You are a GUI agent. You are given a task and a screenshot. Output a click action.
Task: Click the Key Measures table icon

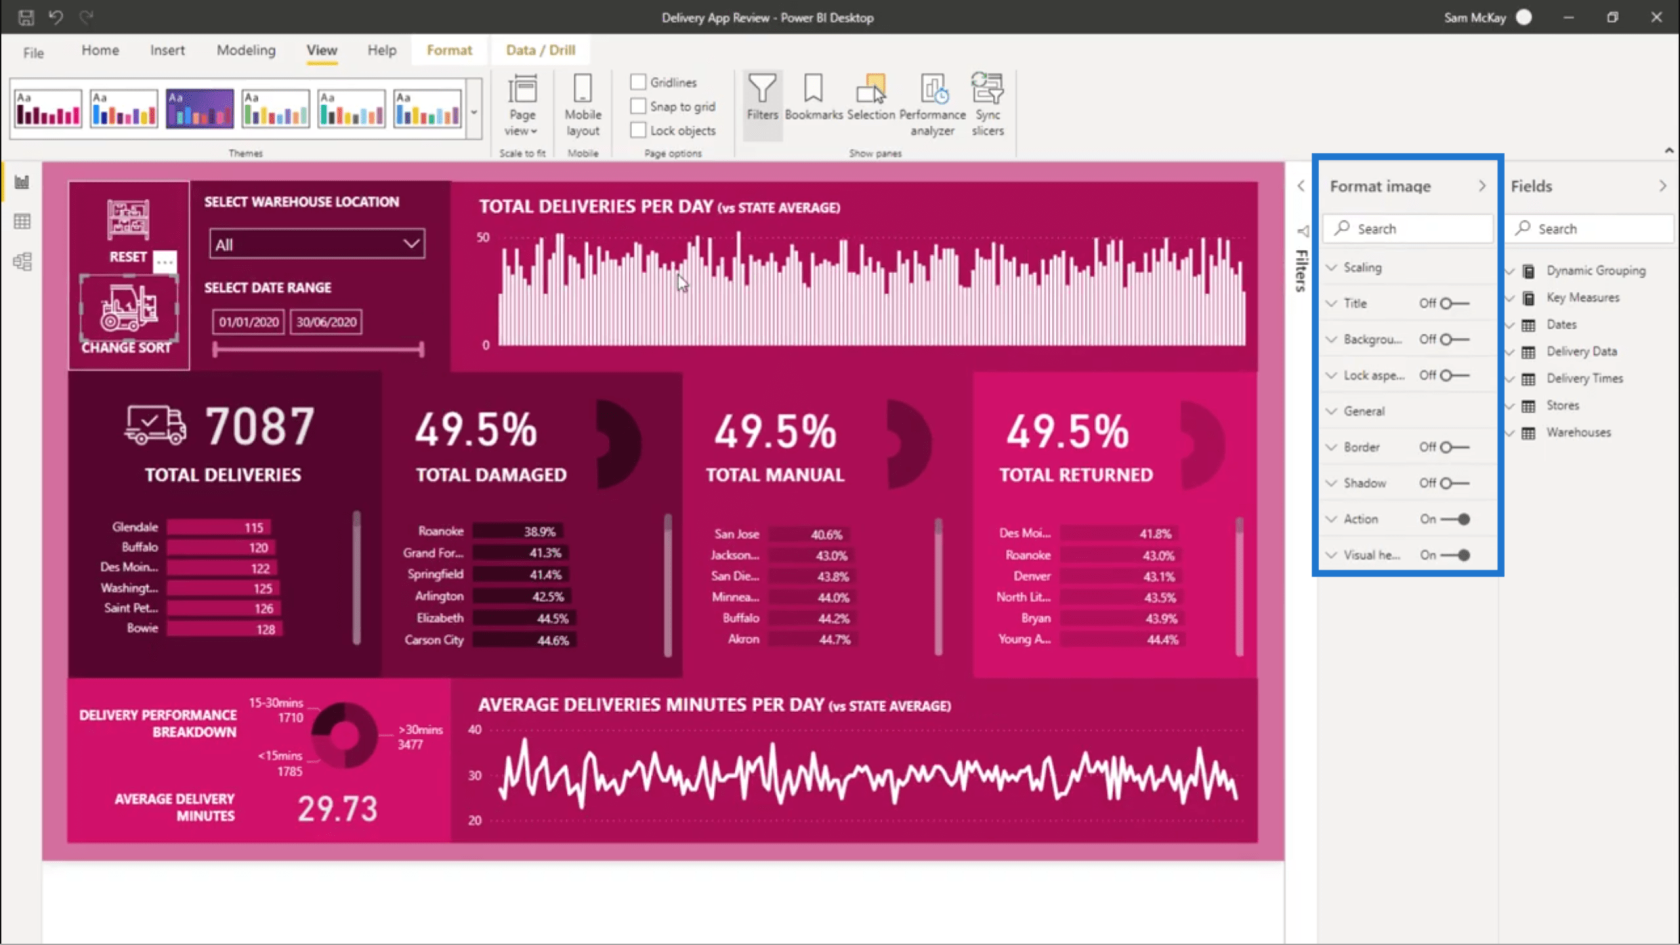point(1528,298)
